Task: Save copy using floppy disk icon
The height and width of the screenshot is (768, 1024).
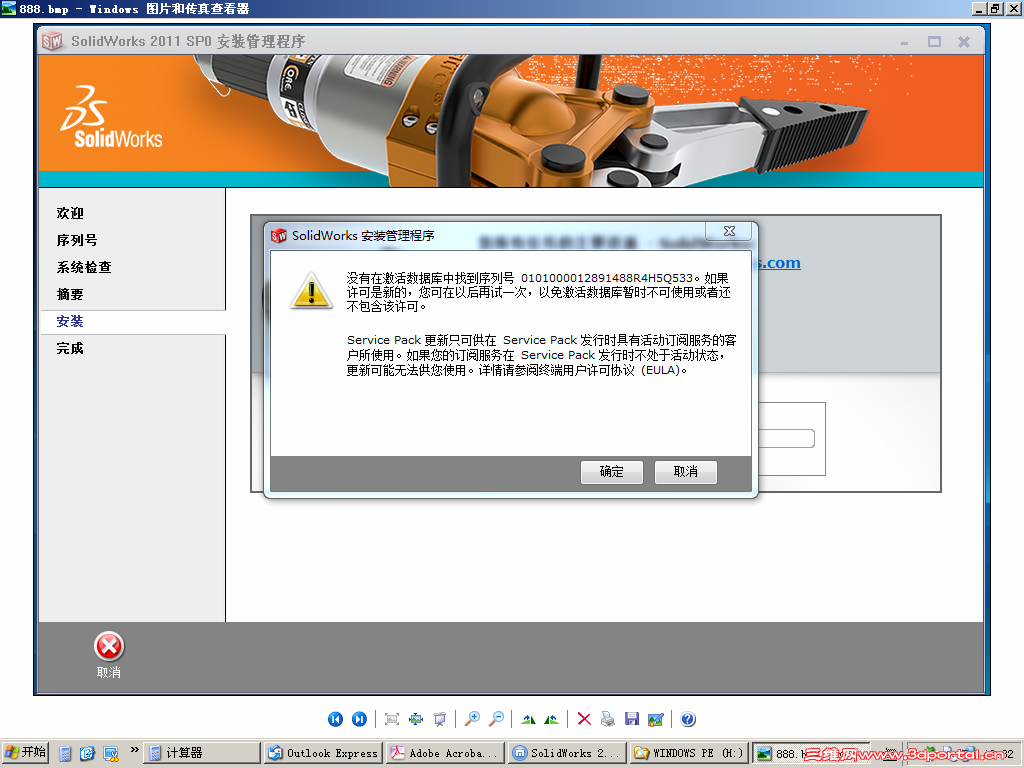Action: tap(632, 719)
